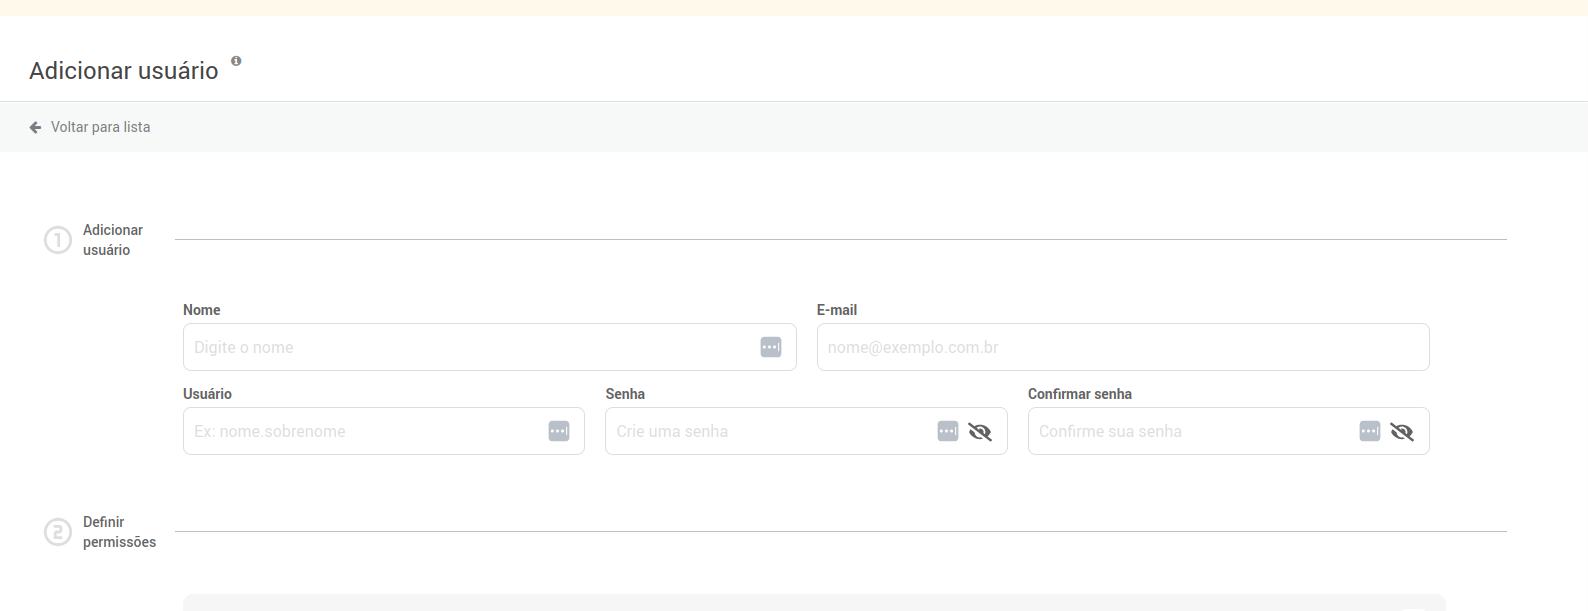Jump to Definir permissões step label
This screenshot has width=1588, height=611.
pyautogui.click(x=119, y=532)
